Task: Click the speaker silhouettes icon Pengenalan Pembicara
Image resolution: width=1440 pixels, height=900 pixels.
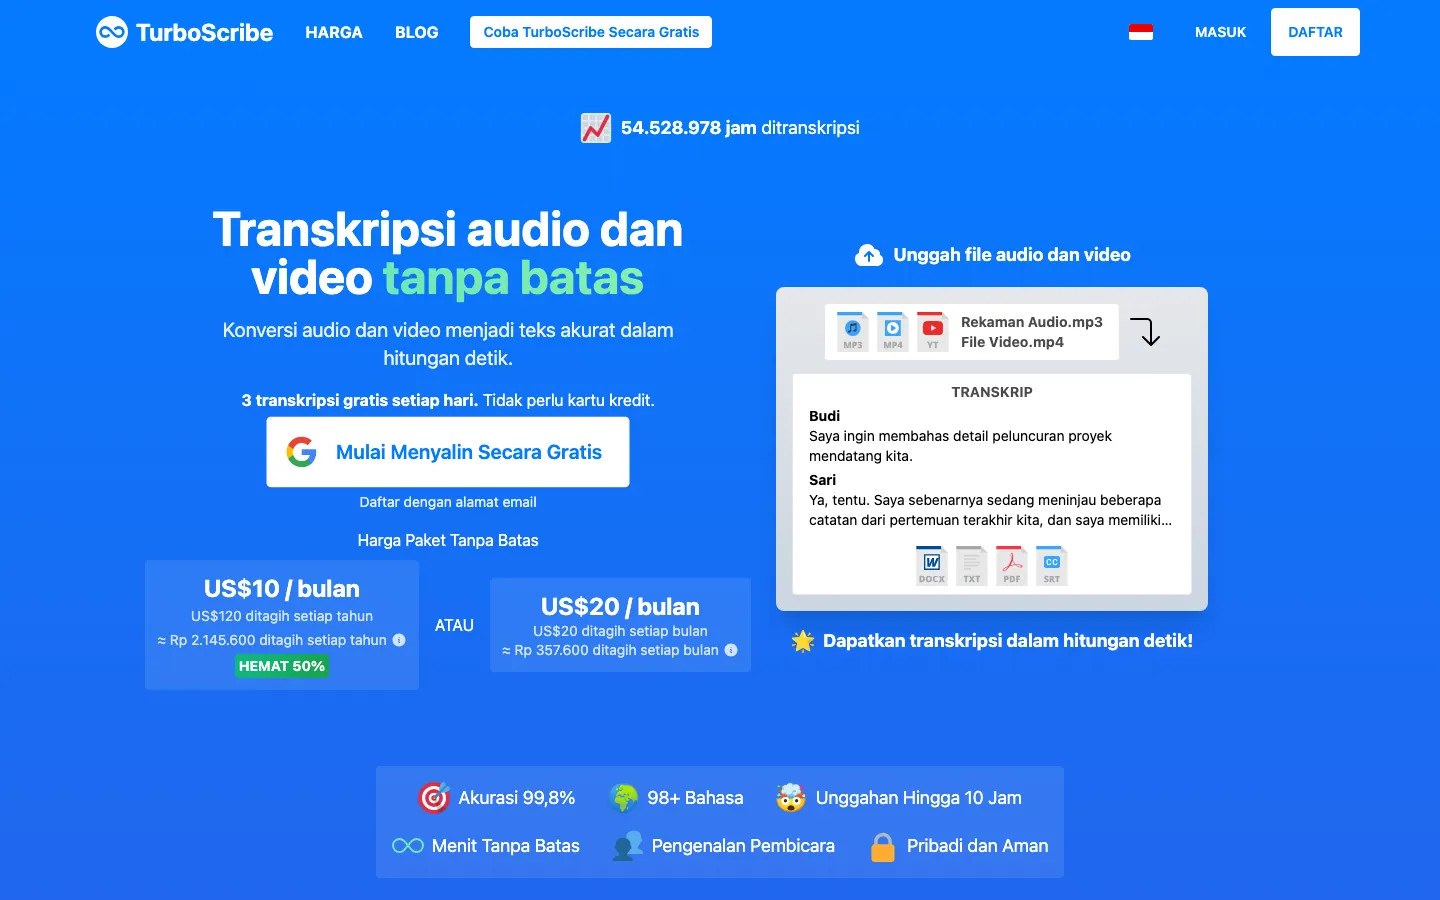Action: tap(628, 846)
